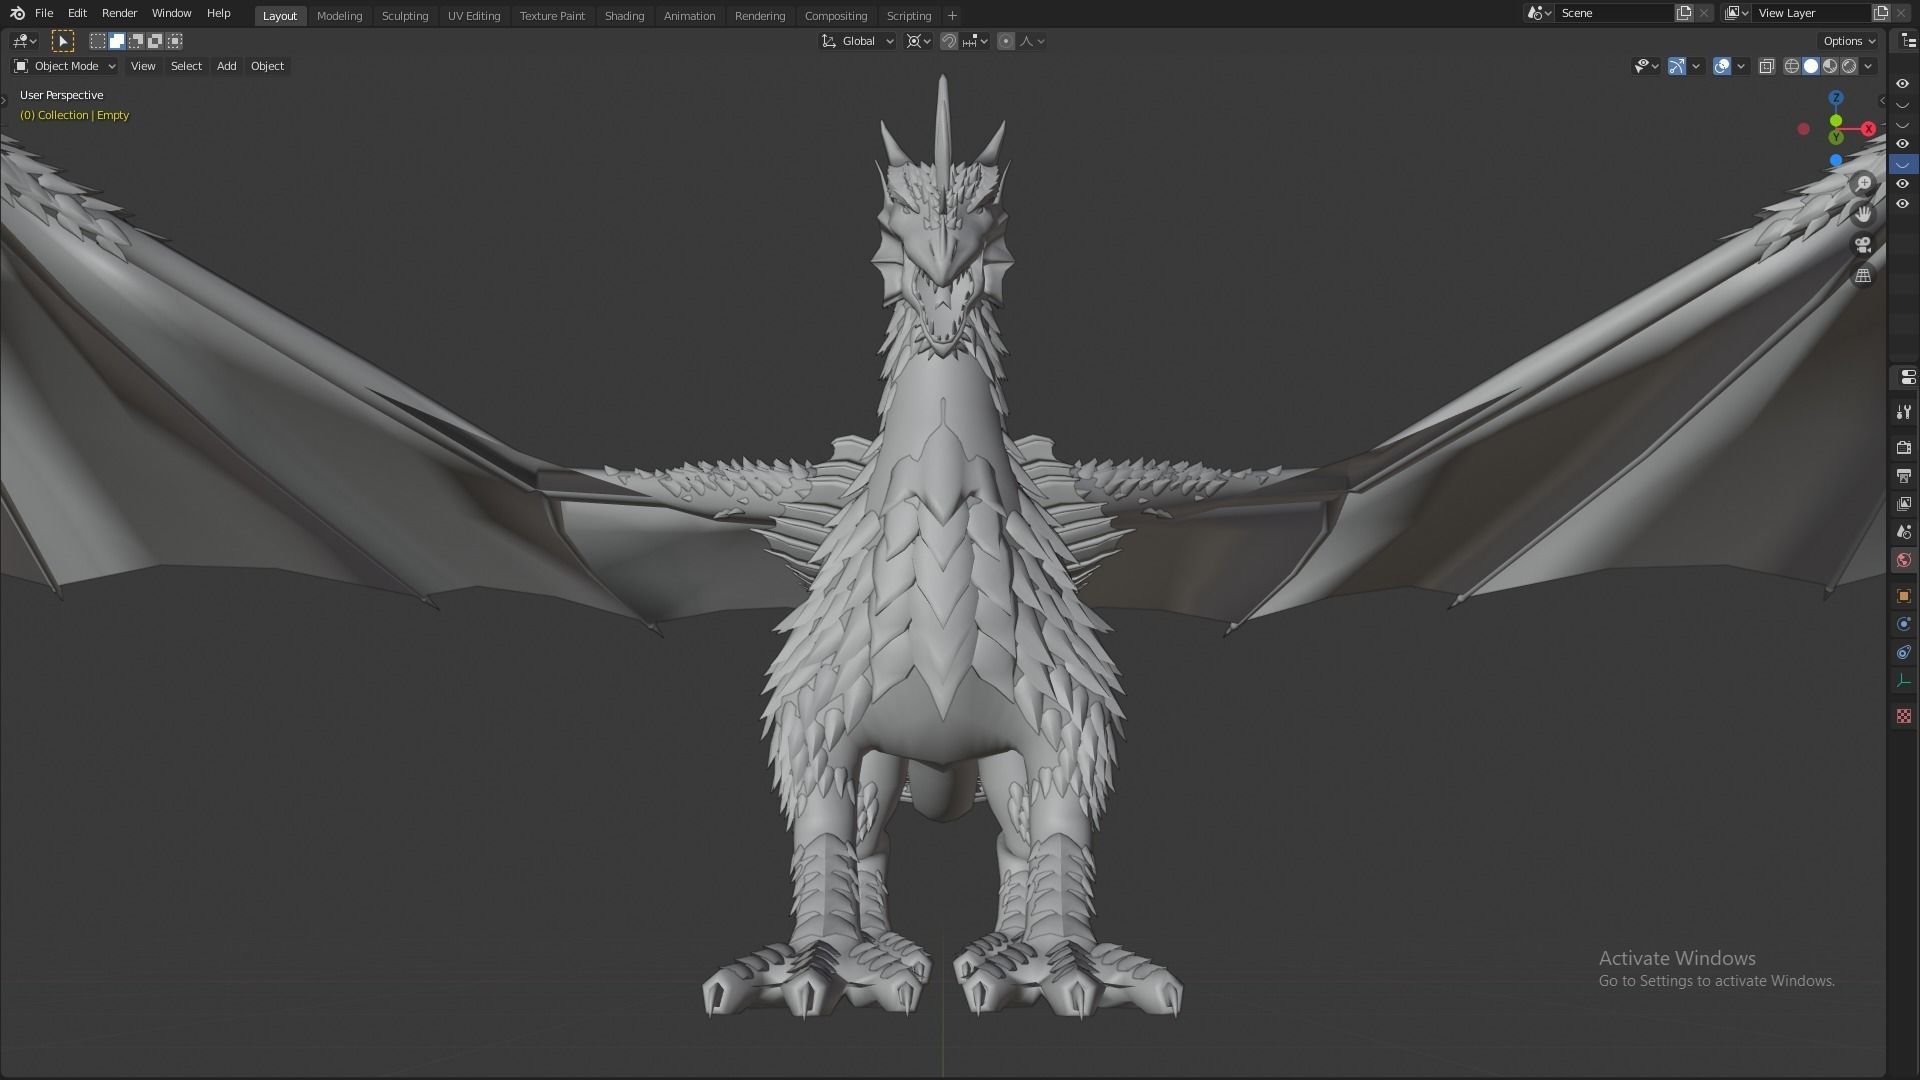Add a new workspace with plus button
This screenshot has height=1080, width=1920.
(952, 15)
